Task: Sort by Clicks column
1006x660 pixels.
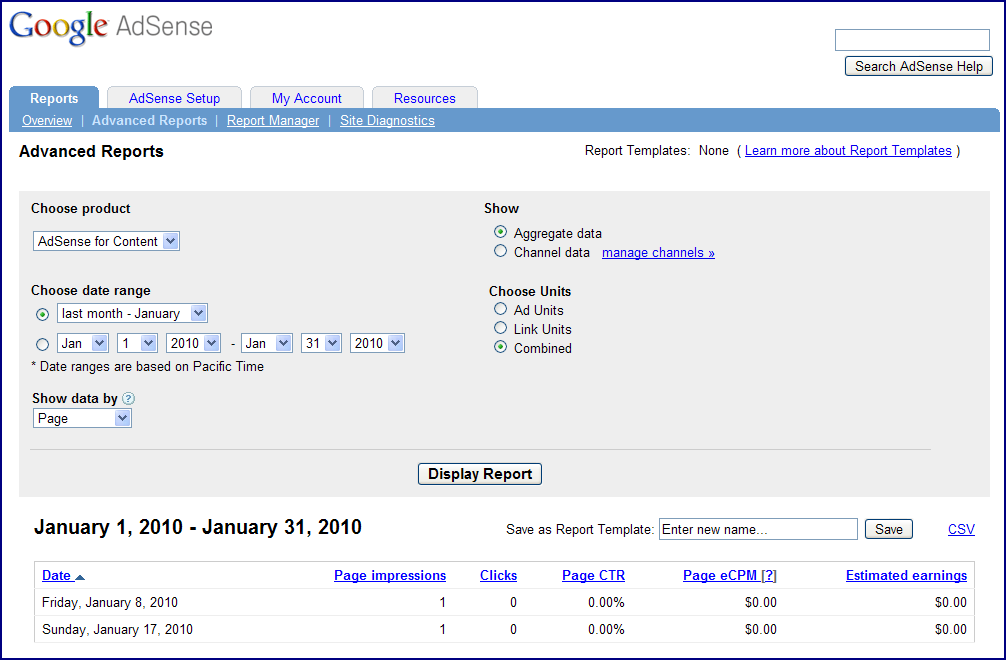Action: 499,575
